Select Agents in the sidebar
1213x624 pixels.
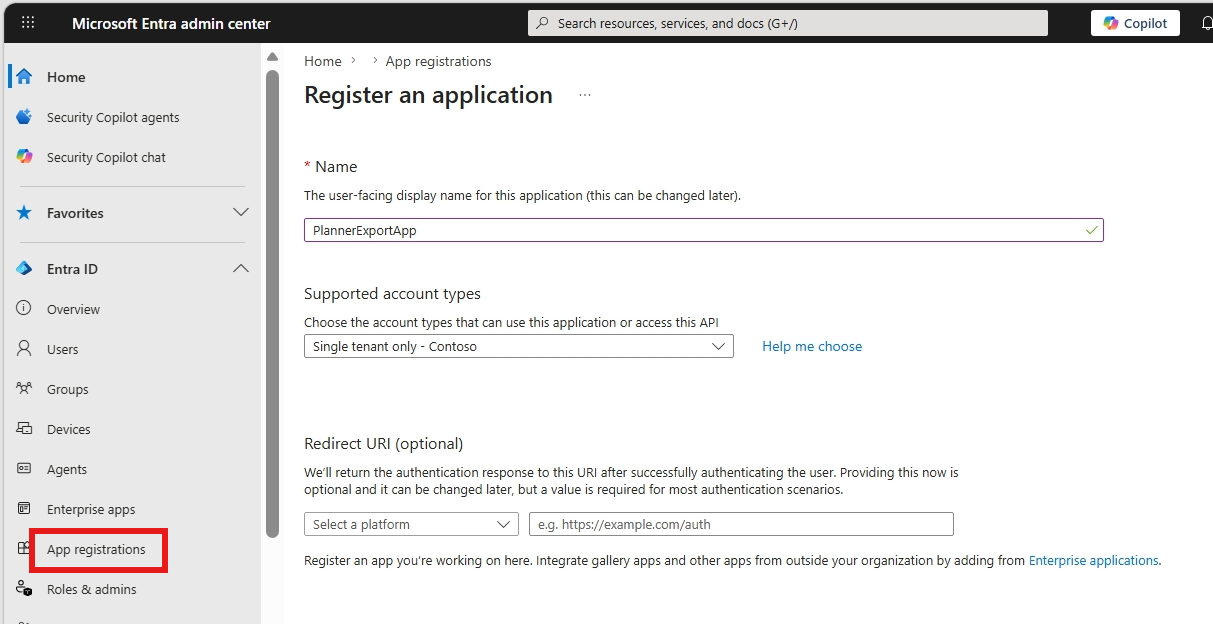click(x=67, y=469)
